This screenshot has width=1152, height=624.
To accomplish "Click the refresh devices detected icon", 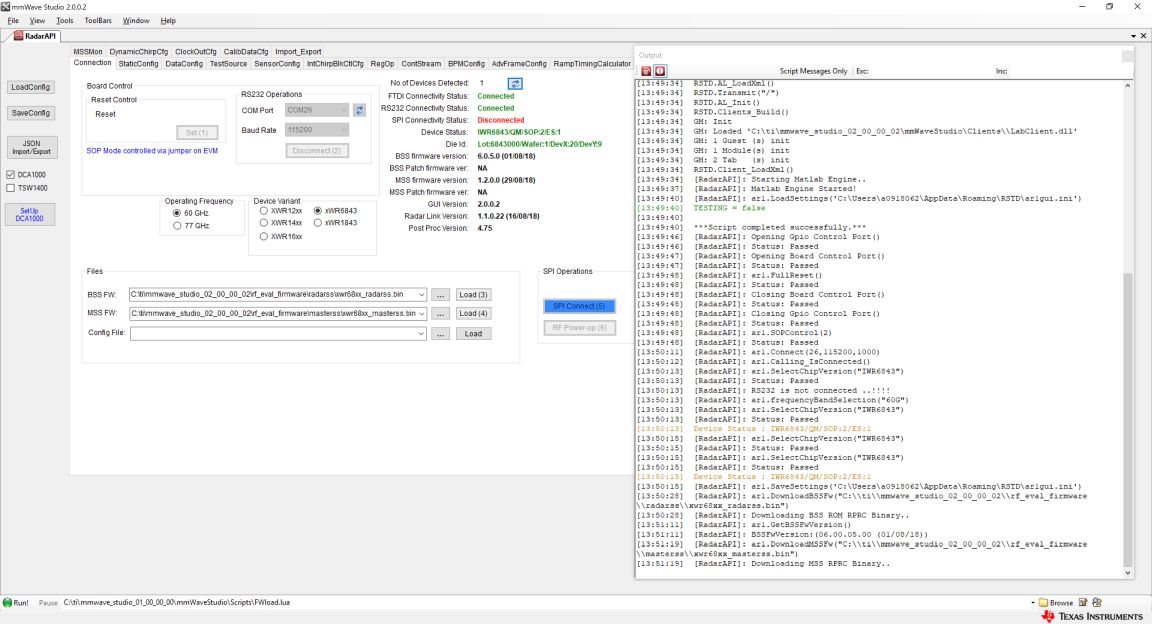I will [515, 84].
